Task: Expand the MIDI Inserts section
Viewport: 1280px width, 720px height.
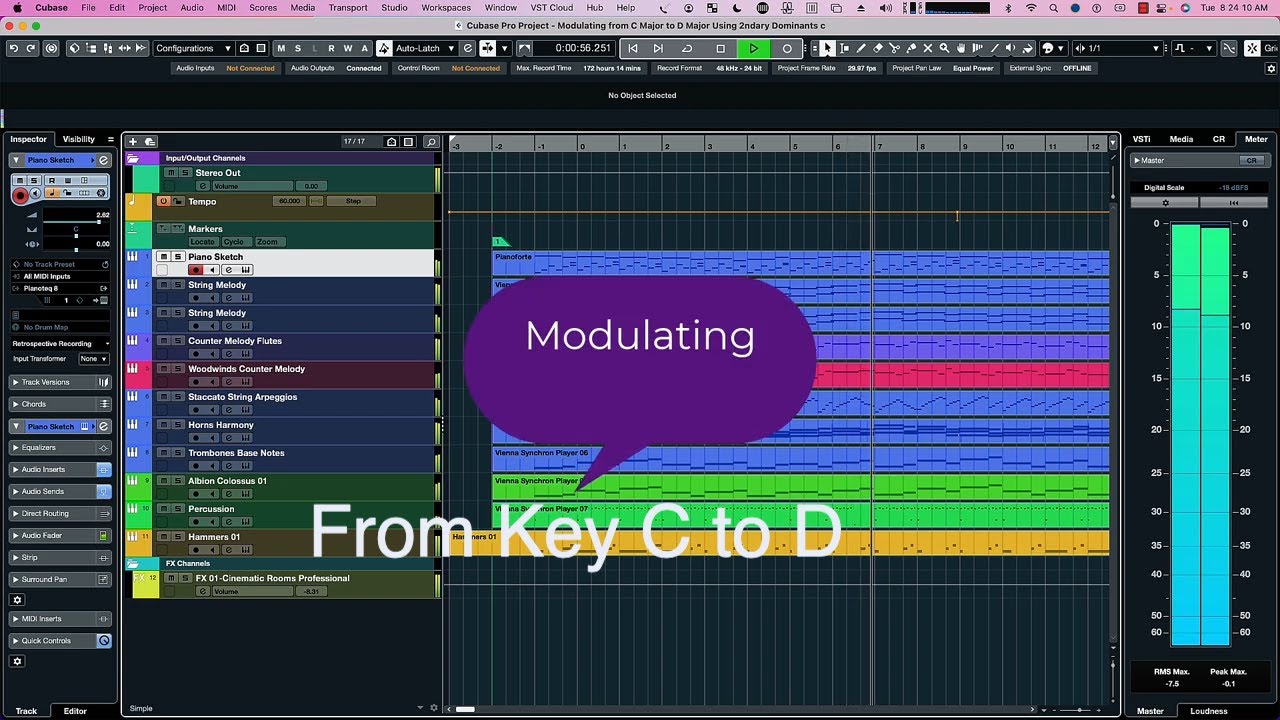Action: (x=60, y=619)
